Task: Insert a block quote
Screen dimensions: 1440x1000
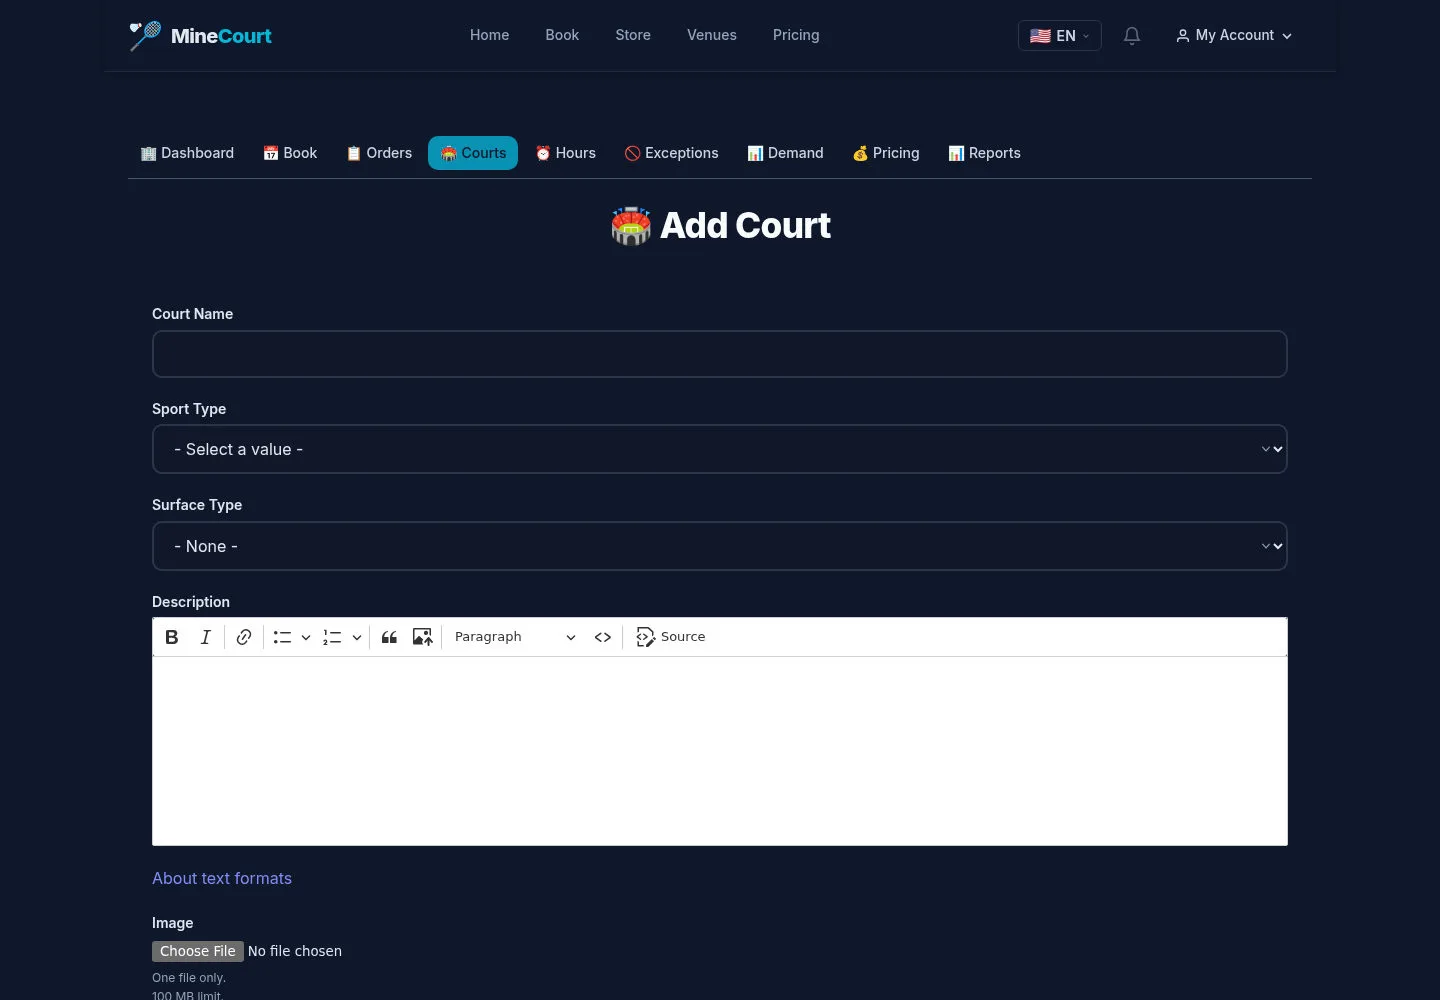Action: 389,637
